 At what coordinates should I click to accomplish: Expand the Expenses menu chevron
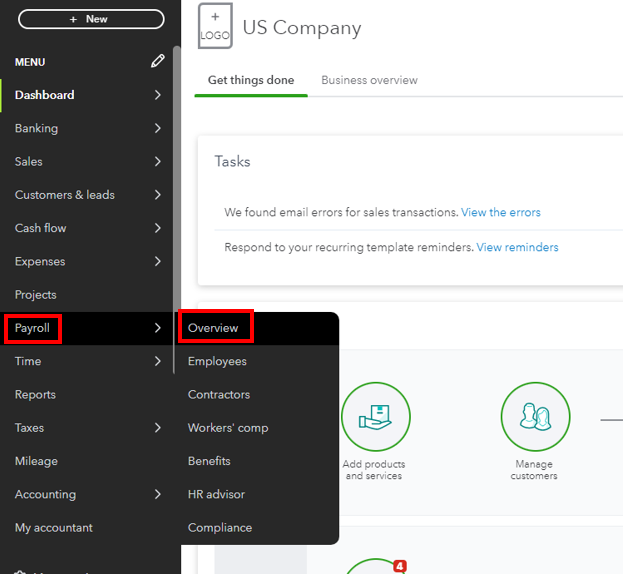(x=158, y=261)
